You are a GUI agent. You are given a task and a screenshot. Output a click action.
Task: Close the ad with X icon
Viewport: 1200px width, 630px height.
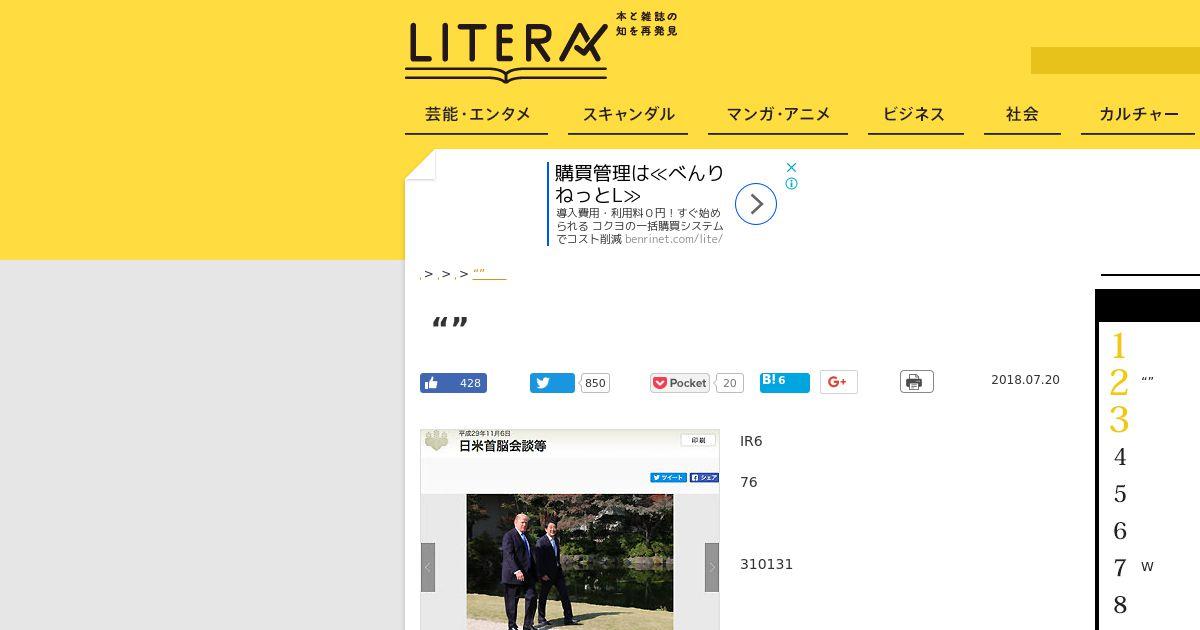(x=791, y=167)
